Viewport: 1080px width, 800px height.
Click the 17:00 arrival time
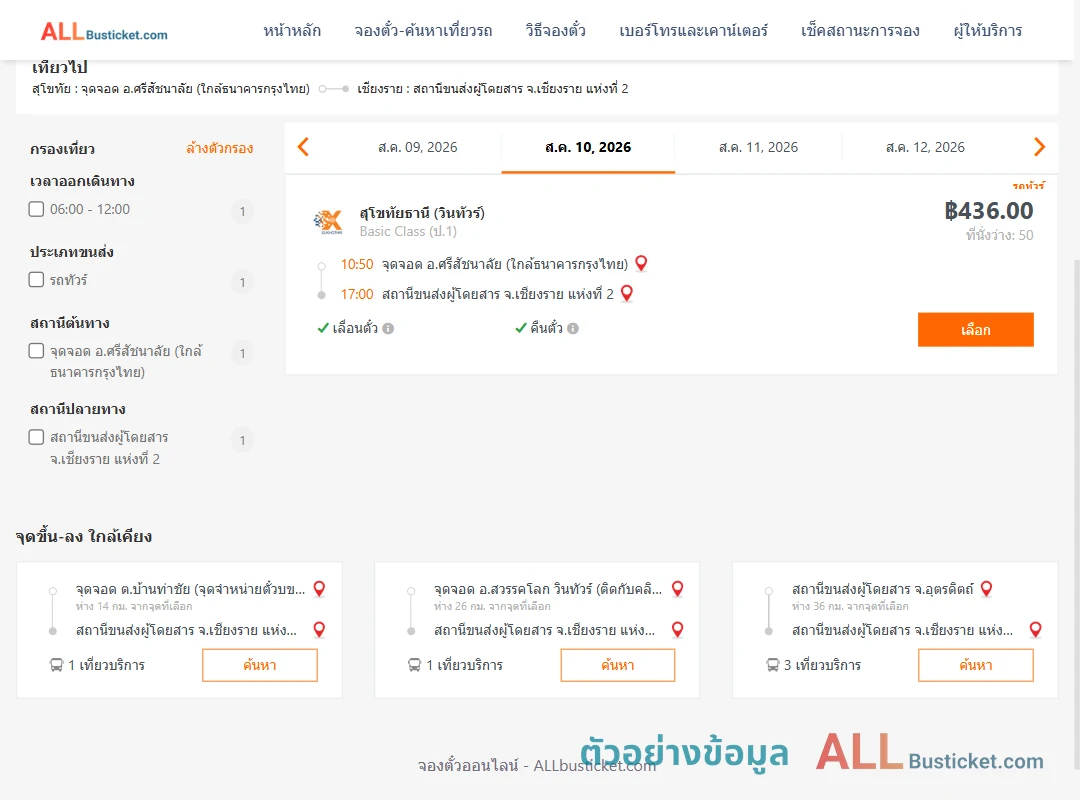(x=356, y=294)
